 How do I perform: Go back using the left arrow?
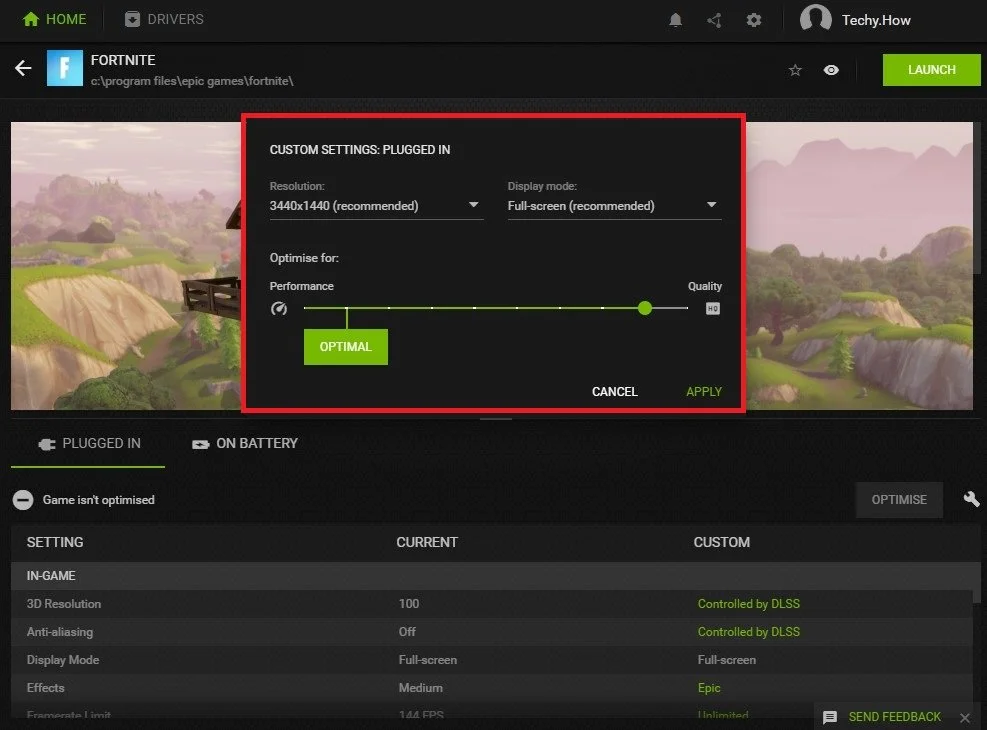(23, 68)
